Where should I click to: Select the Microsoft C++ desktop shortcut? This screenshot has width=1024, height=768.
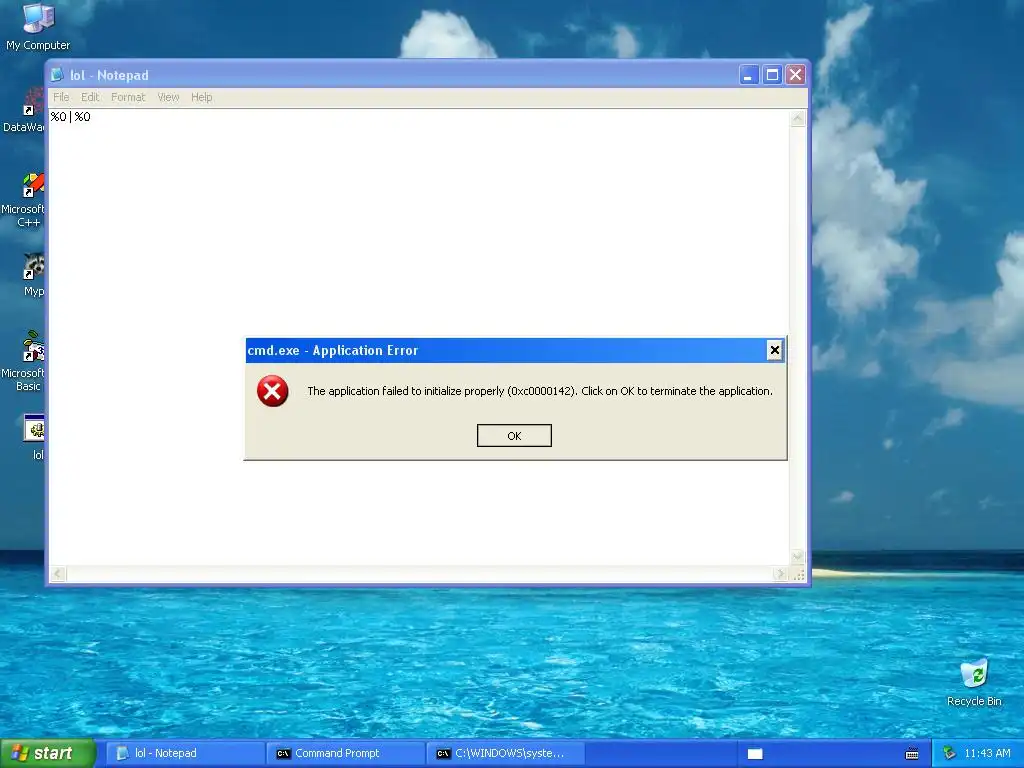(24, 200)
